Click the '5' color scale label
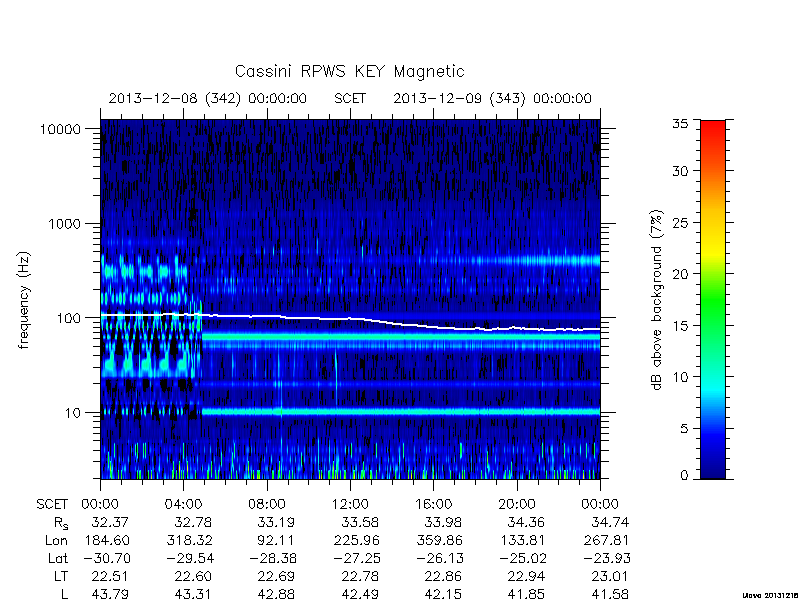Screen dimensions: 800x600 tap(684, 429)
